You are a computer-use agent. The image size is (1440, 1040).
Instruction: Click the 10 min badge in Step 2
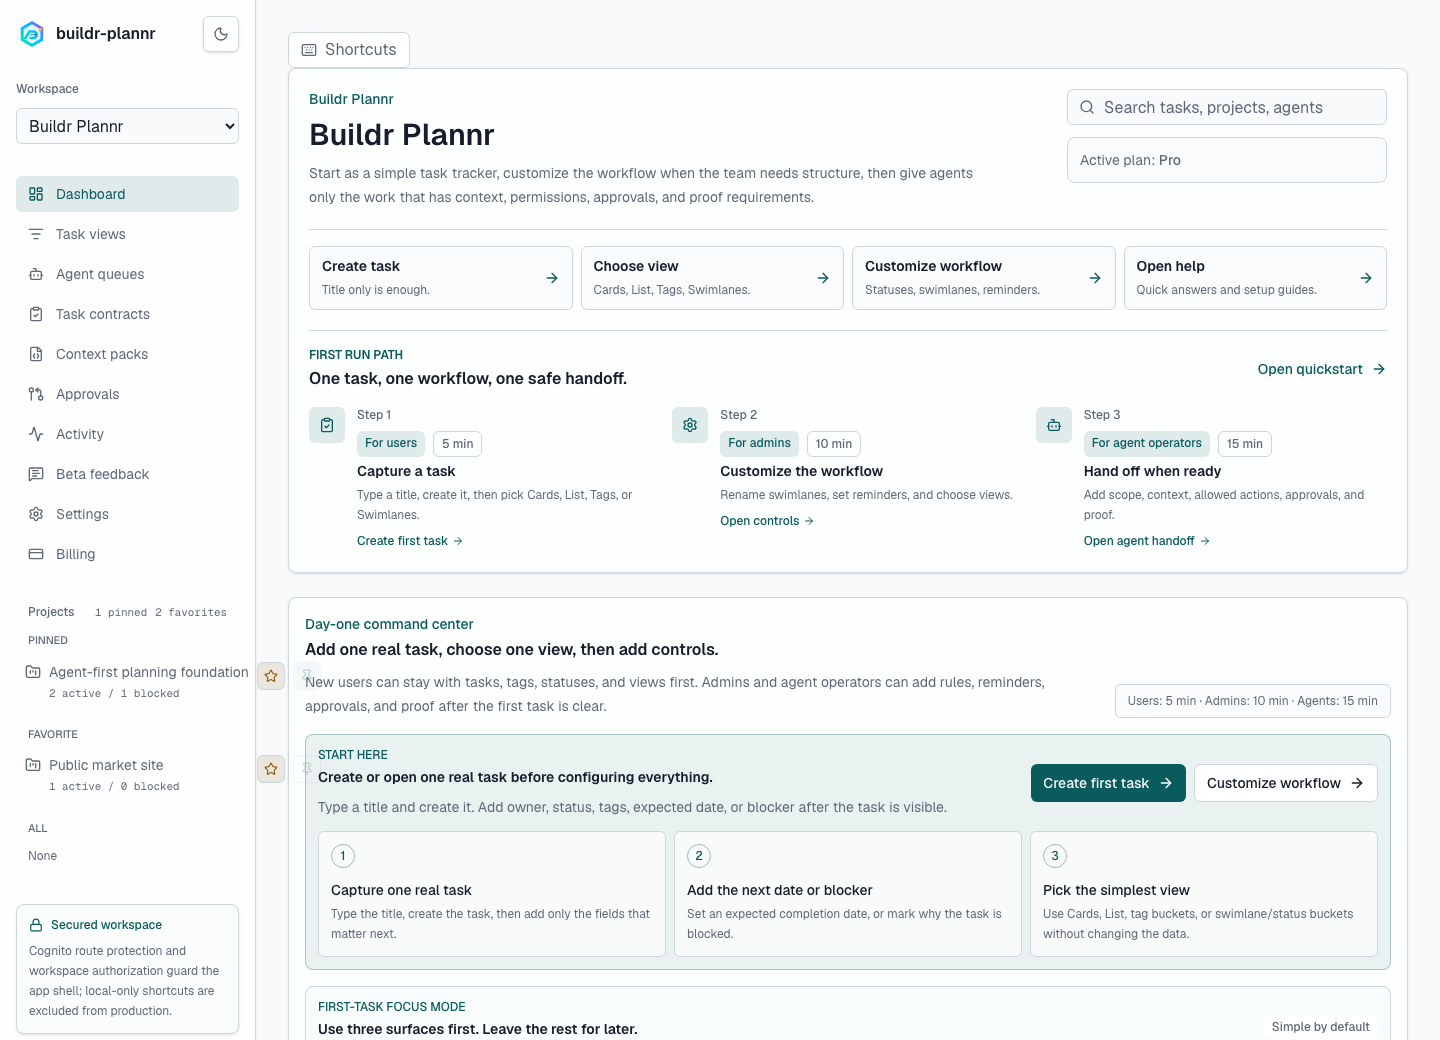tap(834, 444)
